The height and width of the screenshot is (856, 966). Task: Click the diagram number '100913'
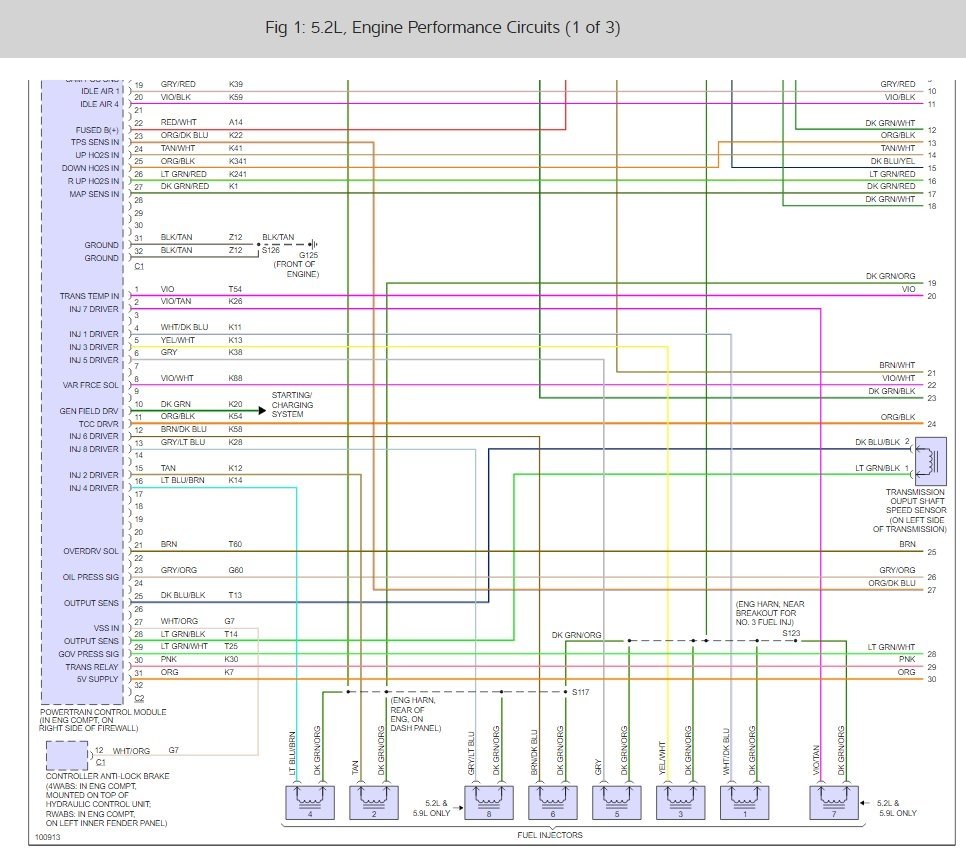pos(47,837)
